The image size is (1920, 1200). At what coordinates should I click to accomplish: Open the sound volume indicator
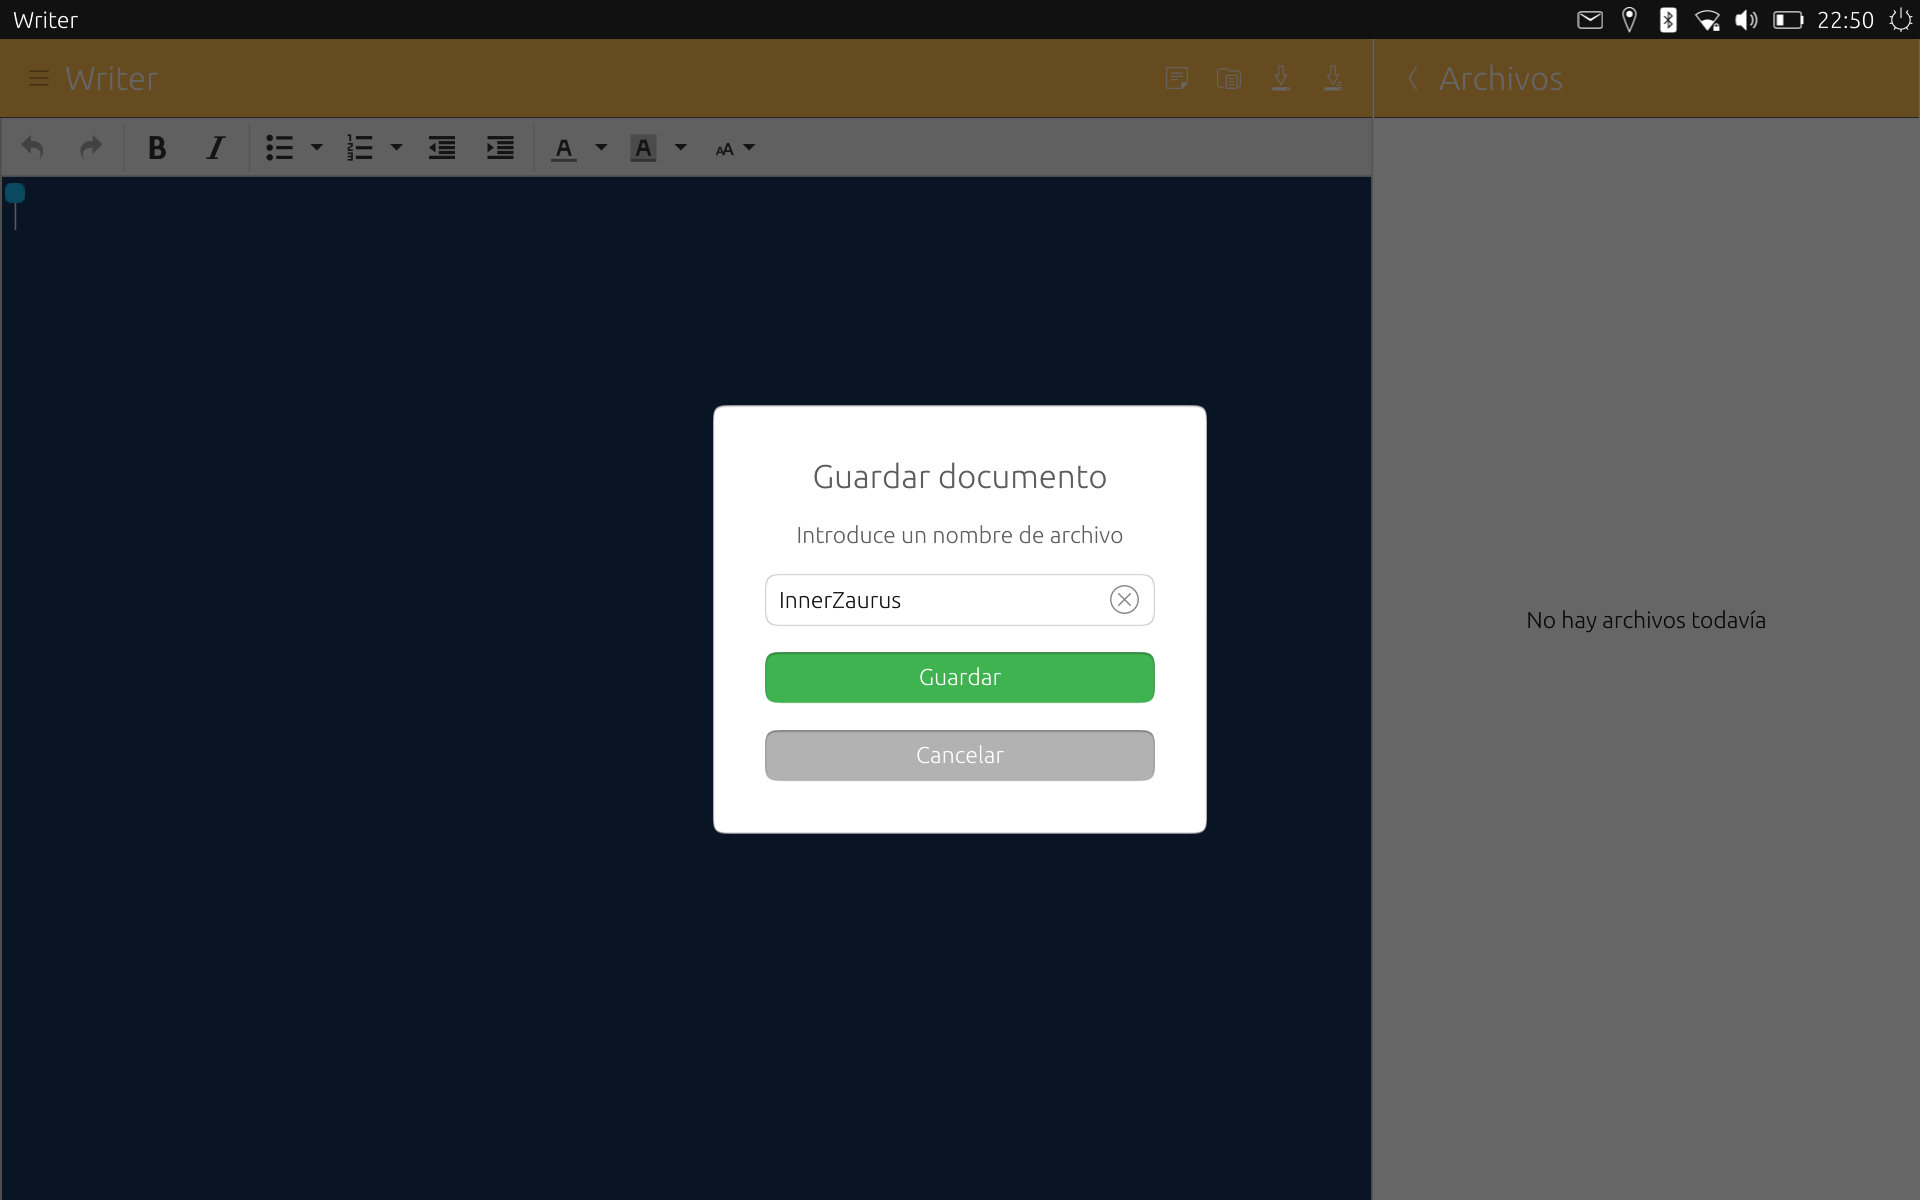coord(1746,20)
